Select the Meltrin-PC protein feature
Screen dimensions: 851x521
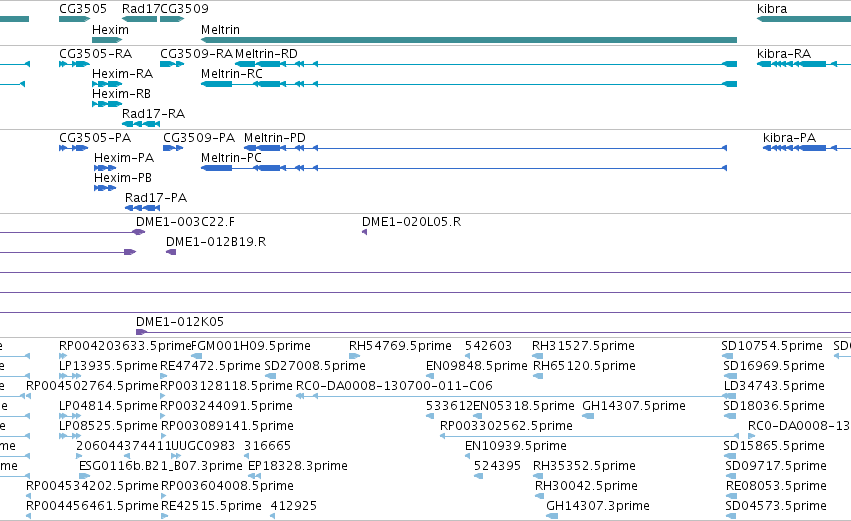[x=463, y=168]
